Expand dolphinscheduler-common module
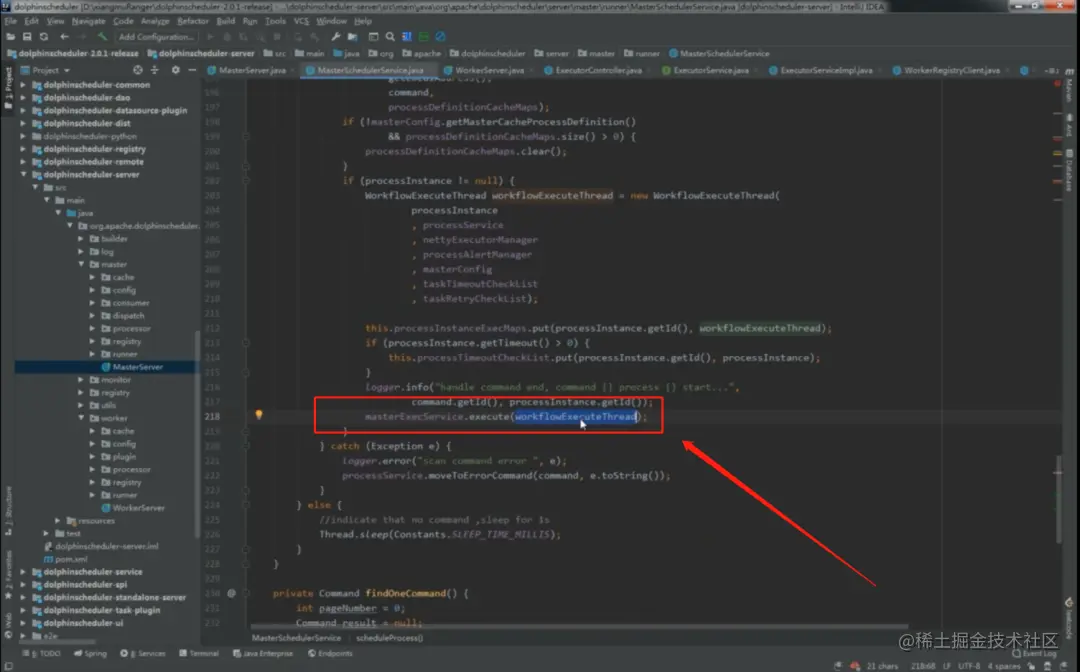Viewport: 1080px width, 672px height. [x=23, y=85]
